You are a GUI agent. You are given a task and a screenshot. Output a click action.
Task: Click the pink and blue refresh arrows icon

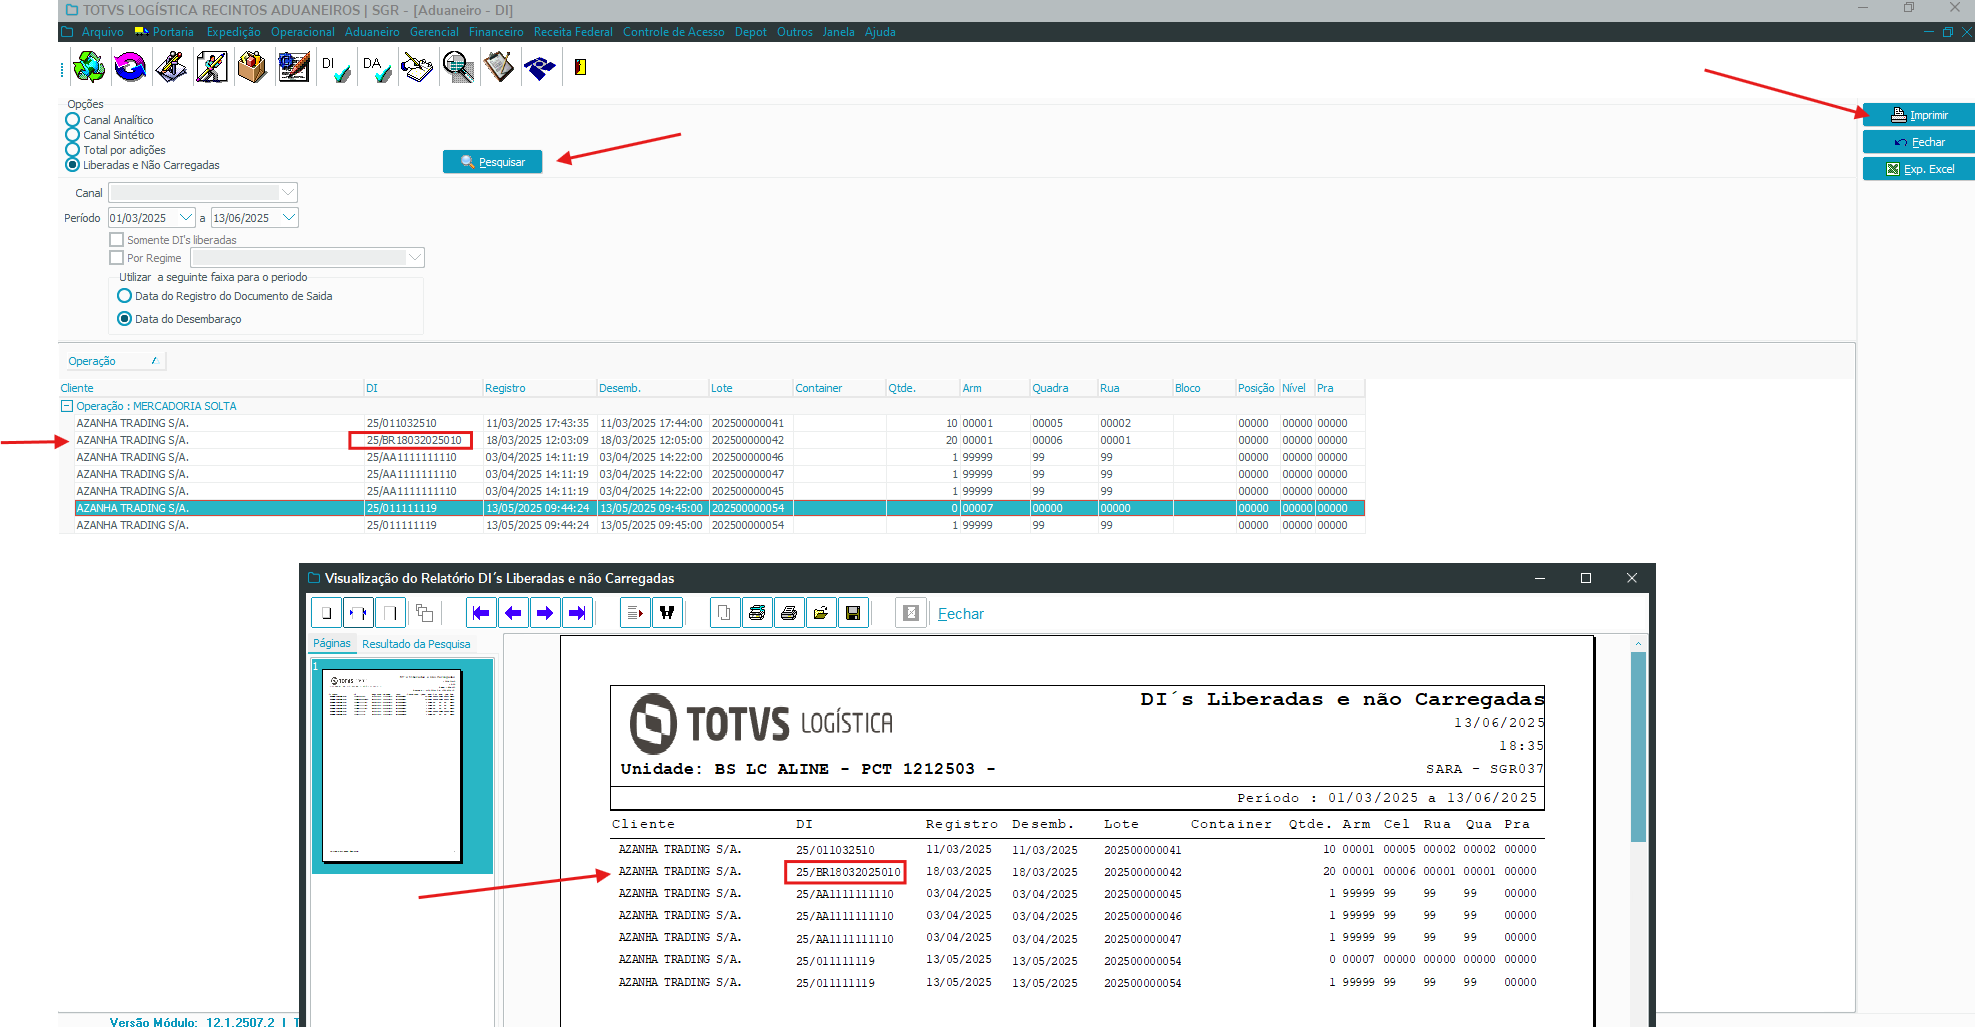click(x=130, y=67)
